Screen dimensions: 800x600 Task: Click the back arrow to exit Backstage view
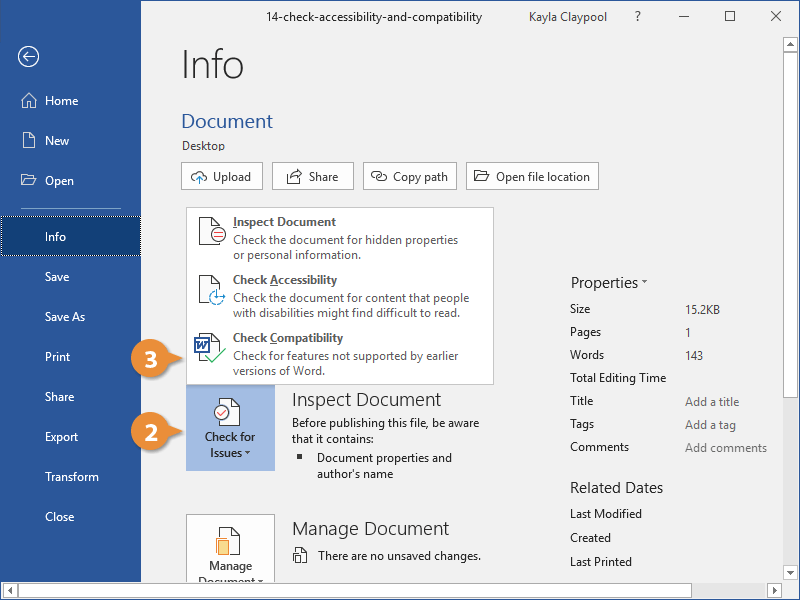(x=27, y=57)
